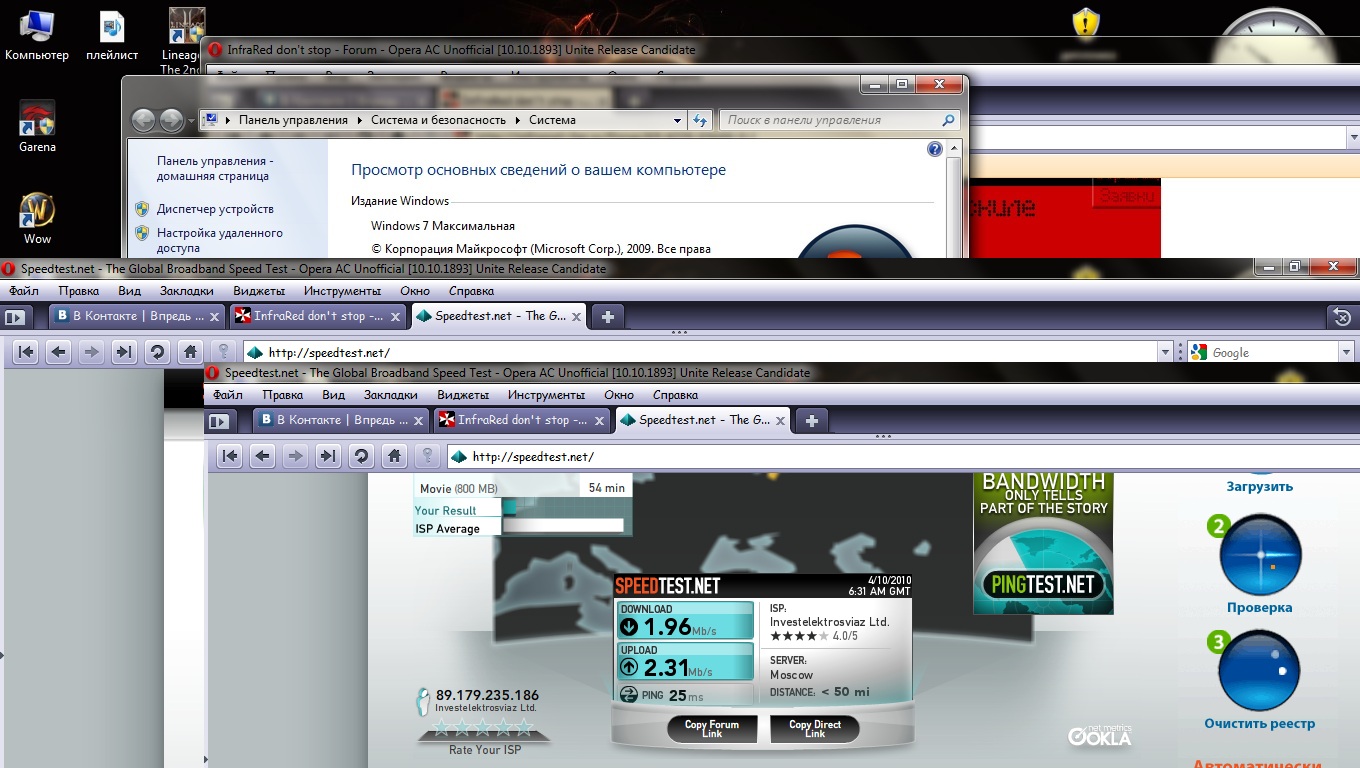Go Home in rear Opera window
Screen dimensions: 1360x768
click(x=189, y=352)
